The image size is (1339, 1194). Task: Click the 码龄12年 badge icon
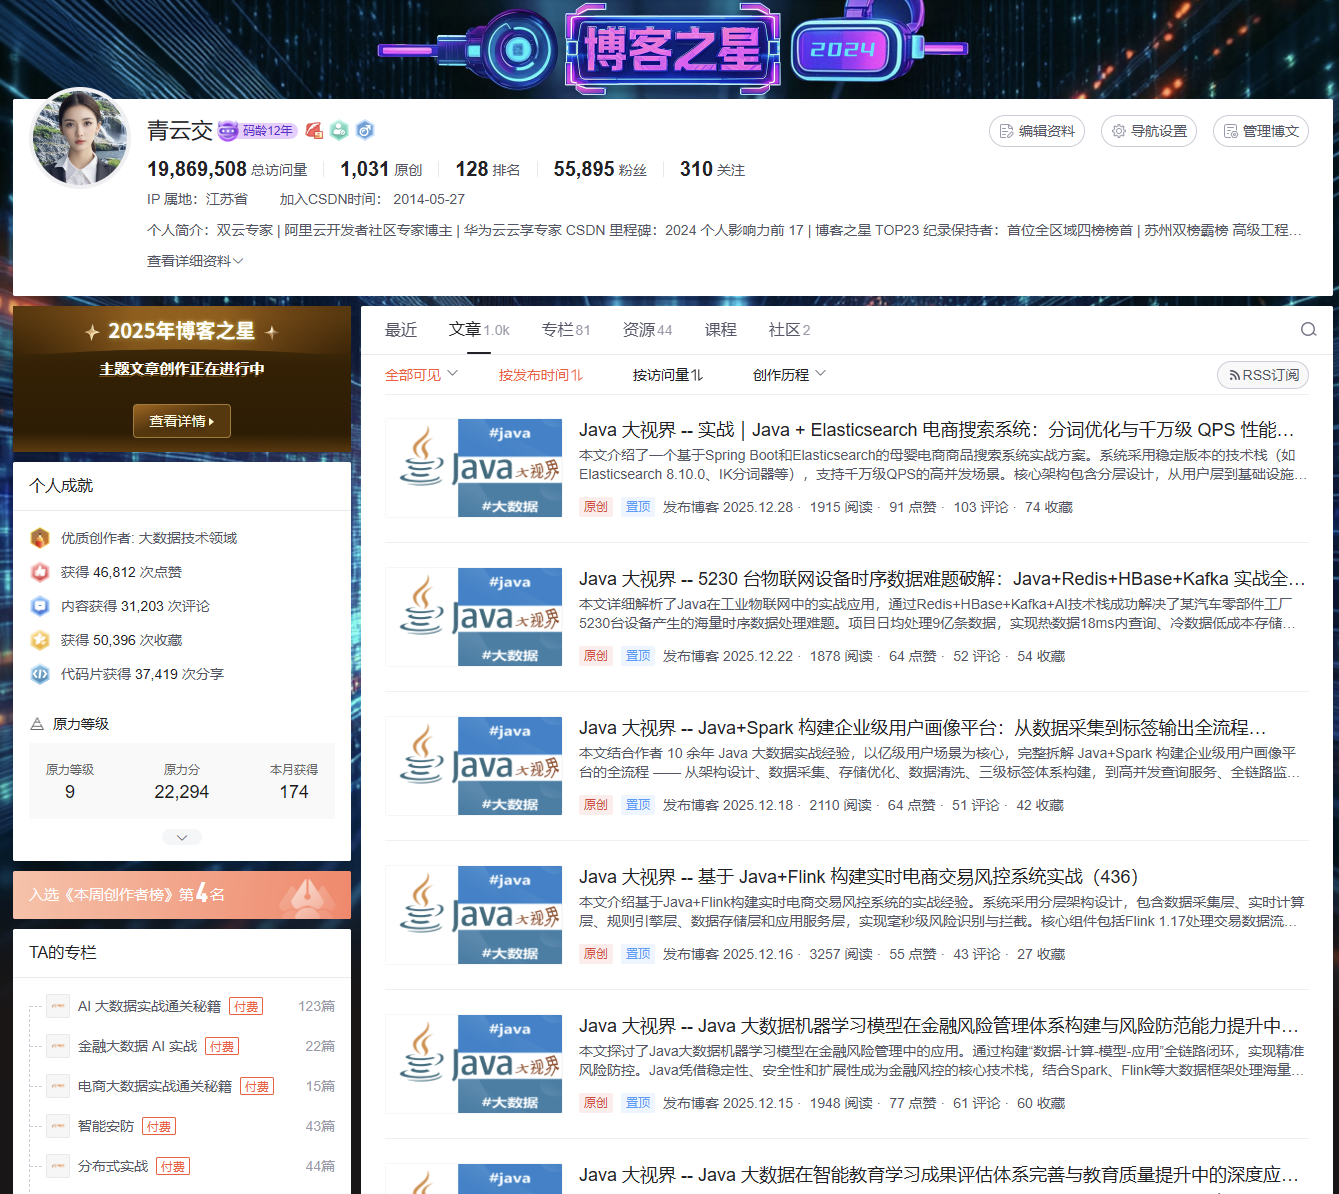click(x=258, y=130)
